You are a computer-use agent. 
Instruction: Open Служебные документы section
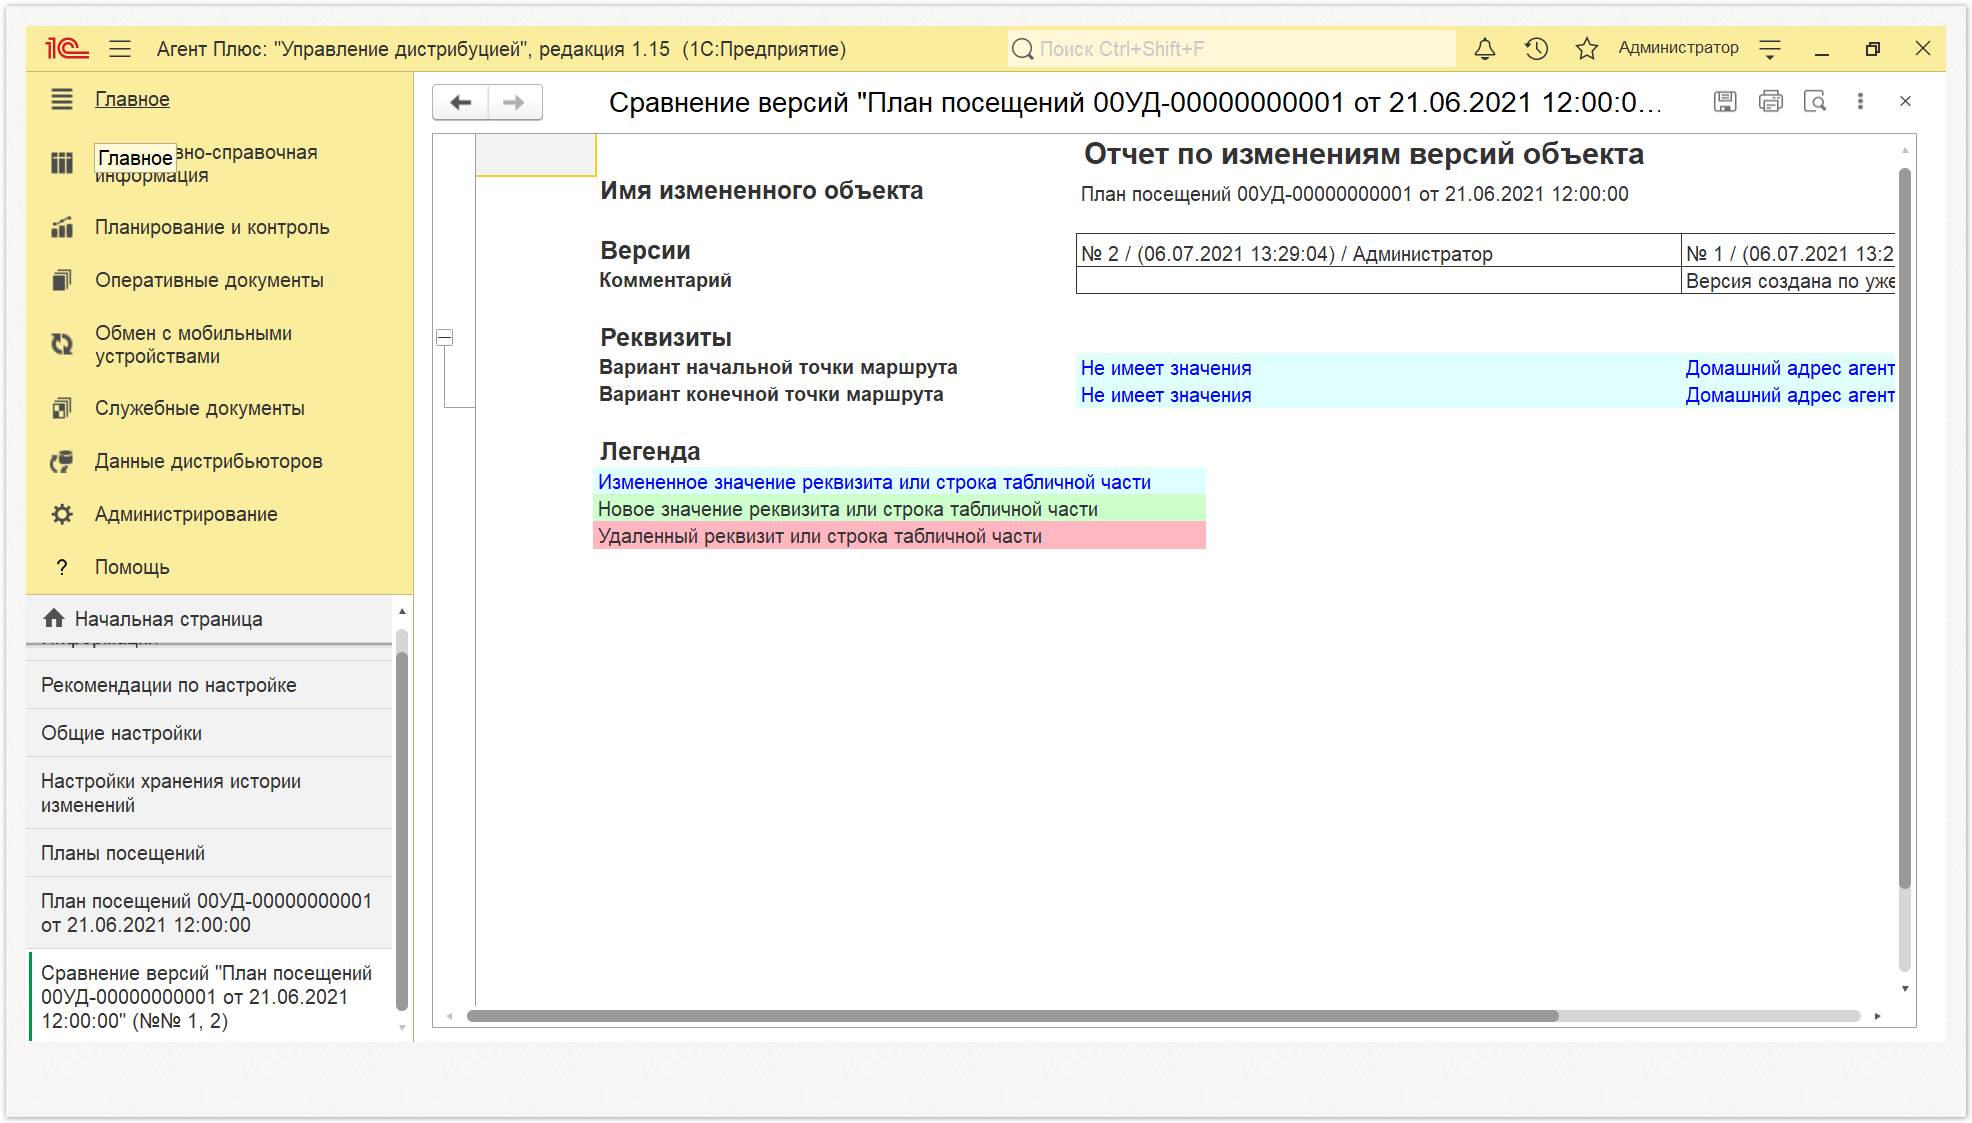click(200, 408)
